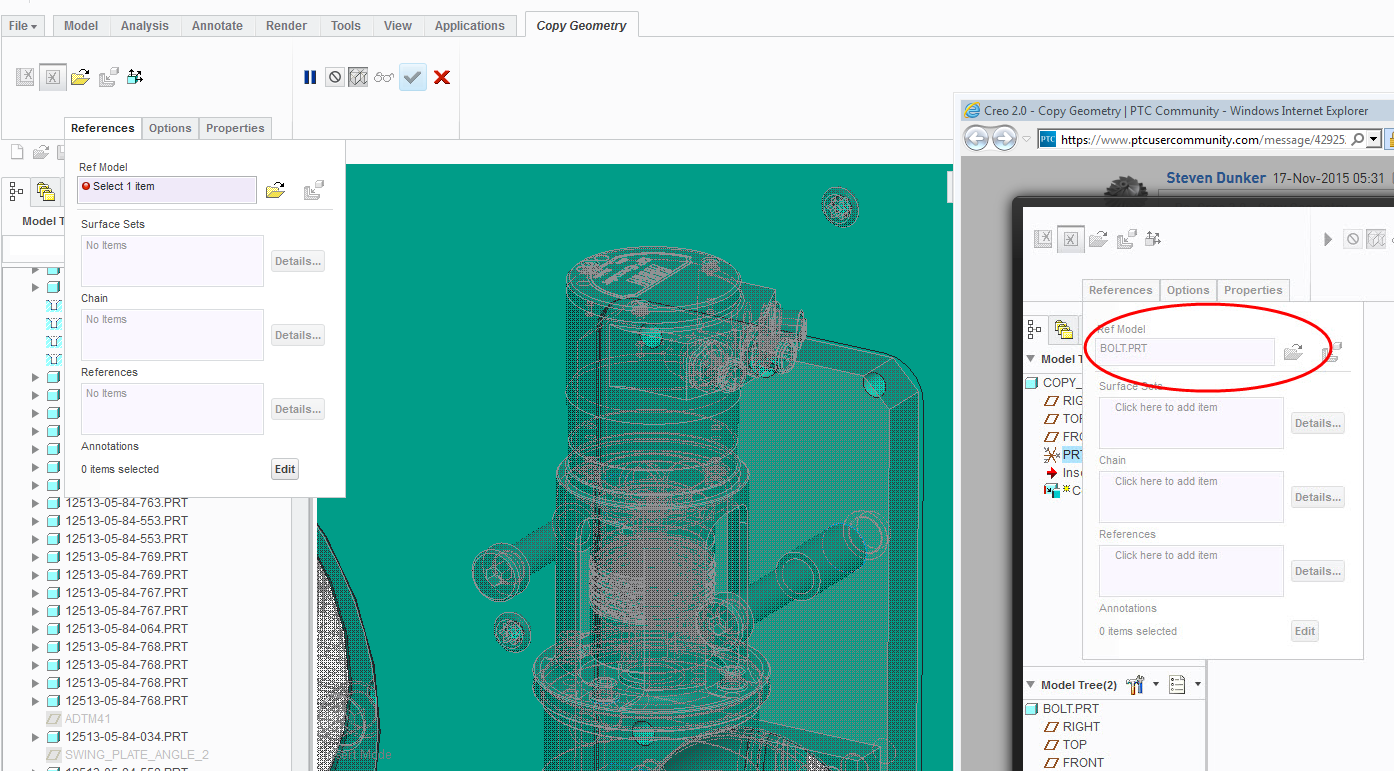Select the attached preview cube icon
Screen dimensions: 1394x771
pos(358,77)
